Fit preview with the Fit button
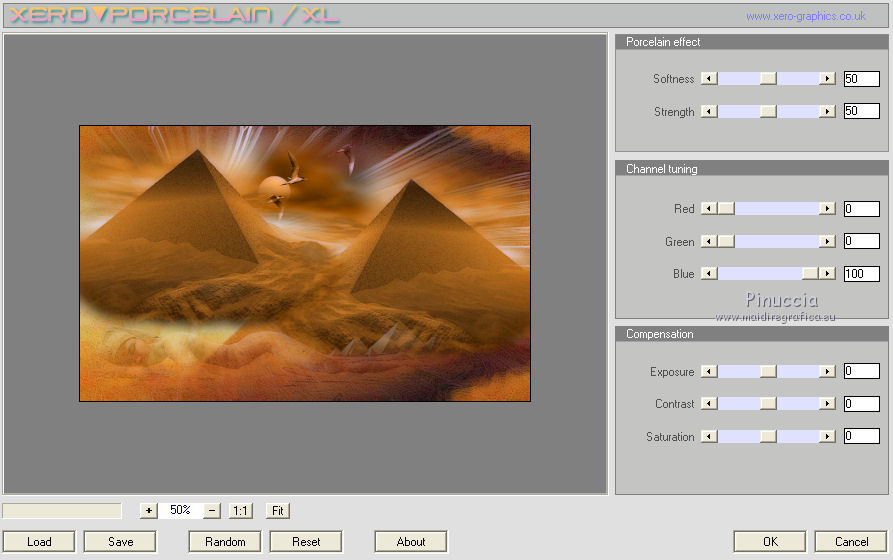Screen dimensions: 893x560 coord(278,510)
